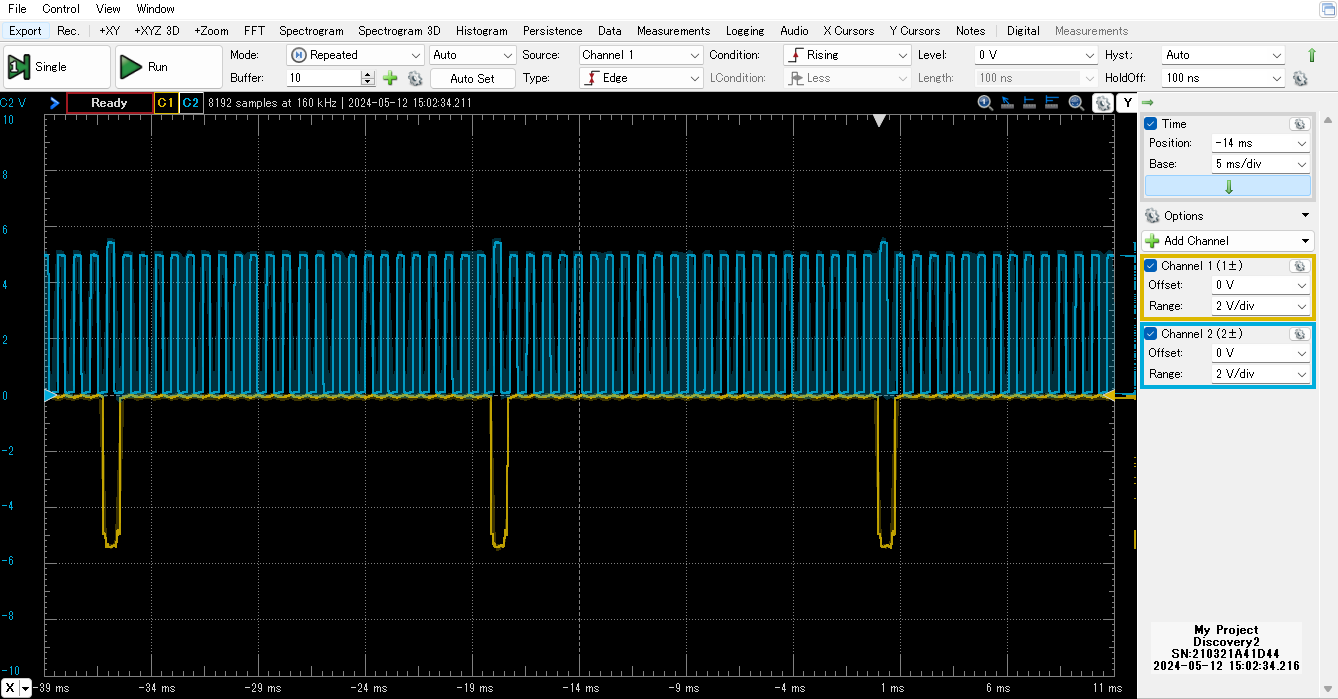Open Channel 2 settings gear
The width and height of the screenshot is (1338, 699).
pyautogui.click(x=1299, y=333)
